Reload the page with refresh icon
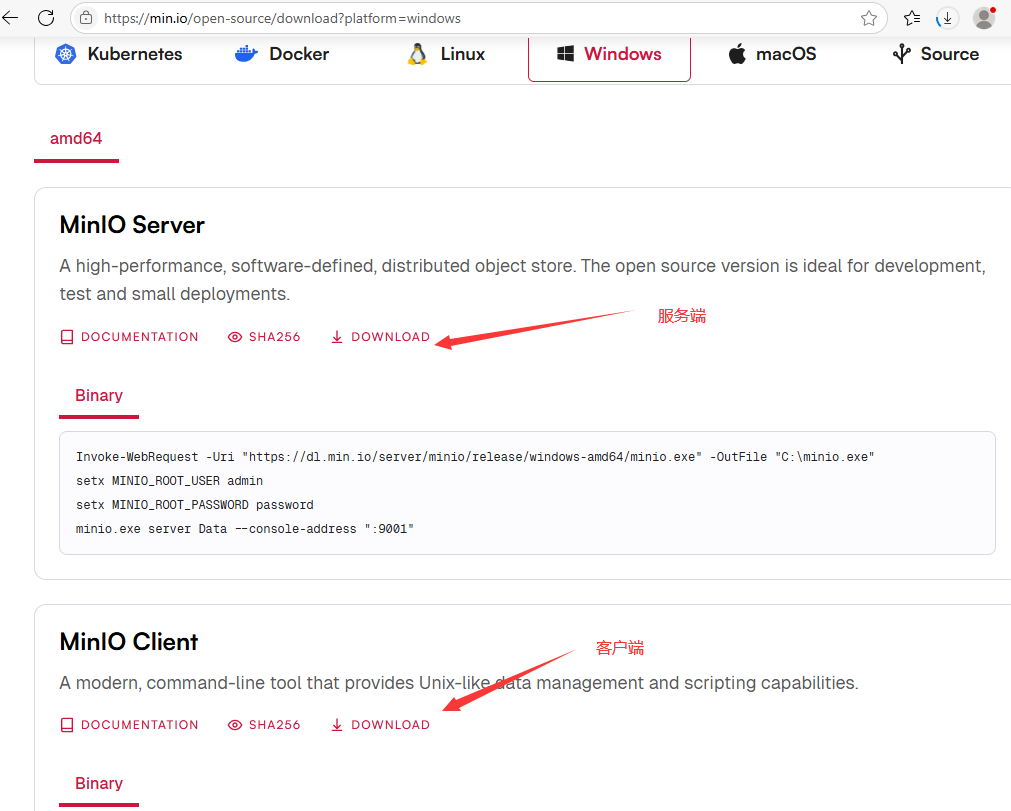Viewport: 1011px width, 811px height. [x=46, y=18]
